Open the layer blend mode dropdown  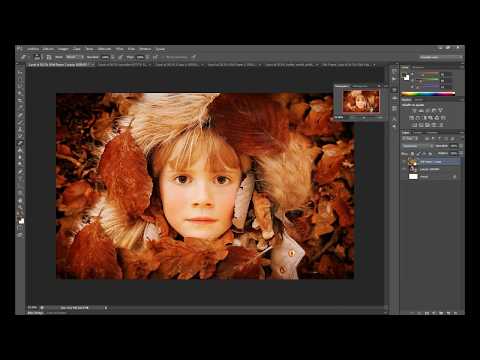click(x=417, y=146)
